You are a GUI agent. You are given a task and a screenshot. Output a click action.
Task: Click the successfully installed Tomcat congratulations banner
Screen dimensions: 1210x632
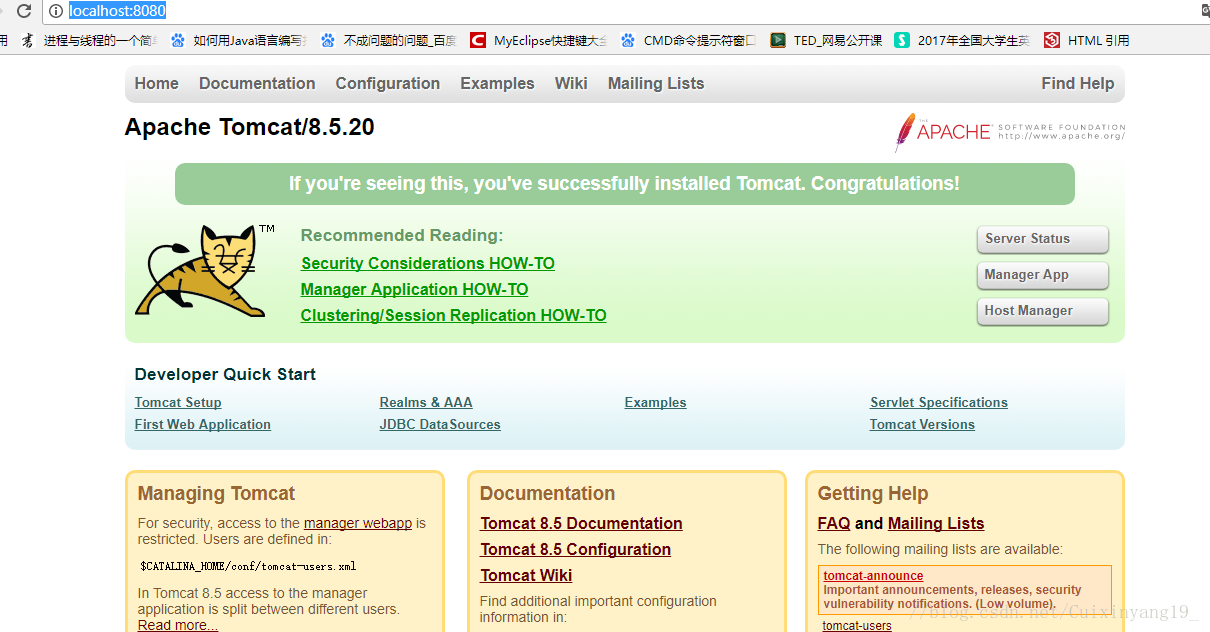click(x=624, y=184)
